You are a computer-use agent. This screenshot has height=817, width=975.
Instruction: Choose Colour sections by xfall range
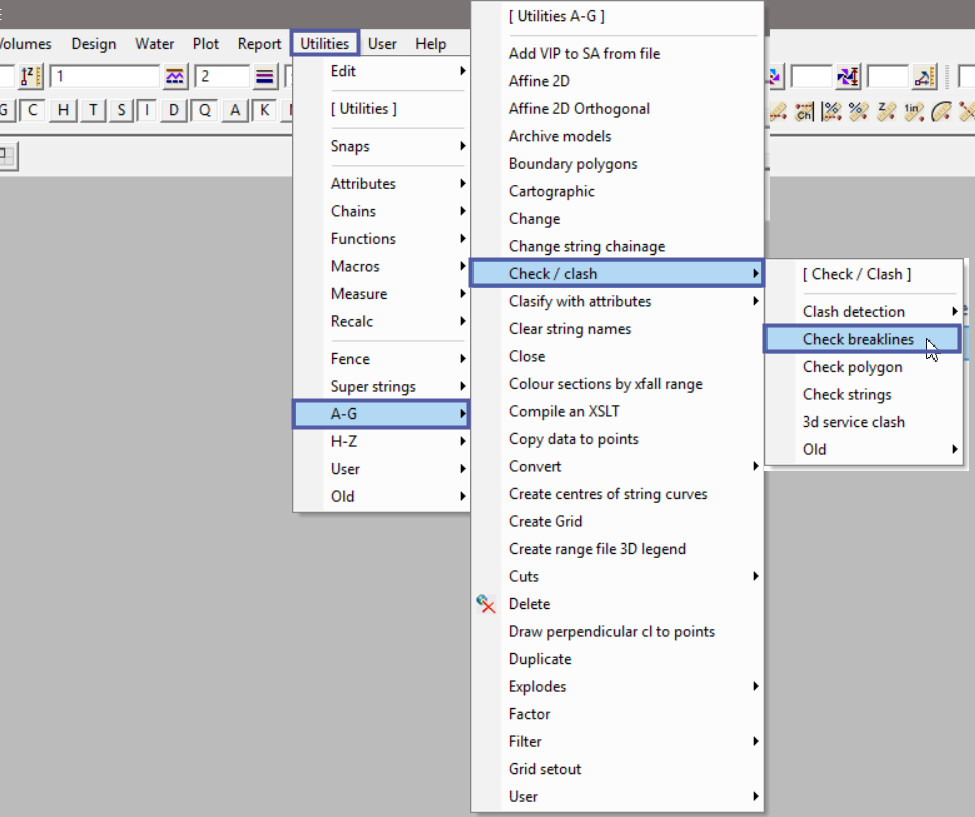pos(617,384)
